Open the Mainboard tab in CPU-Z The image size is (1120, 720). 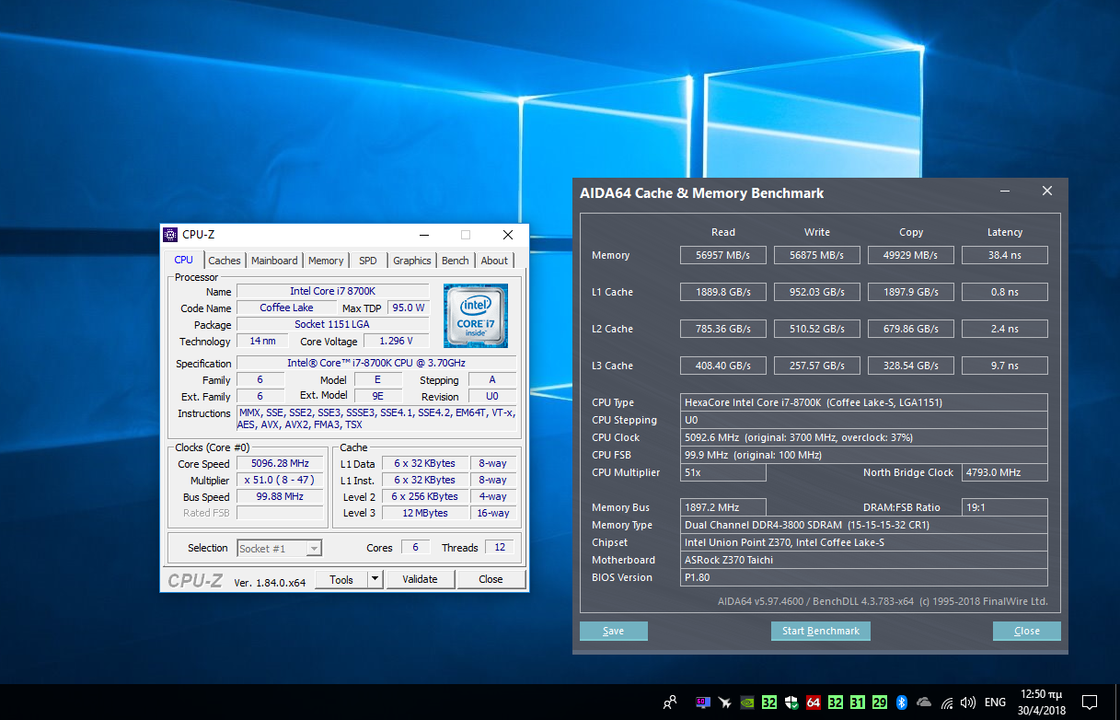click(x=274, y=261)
